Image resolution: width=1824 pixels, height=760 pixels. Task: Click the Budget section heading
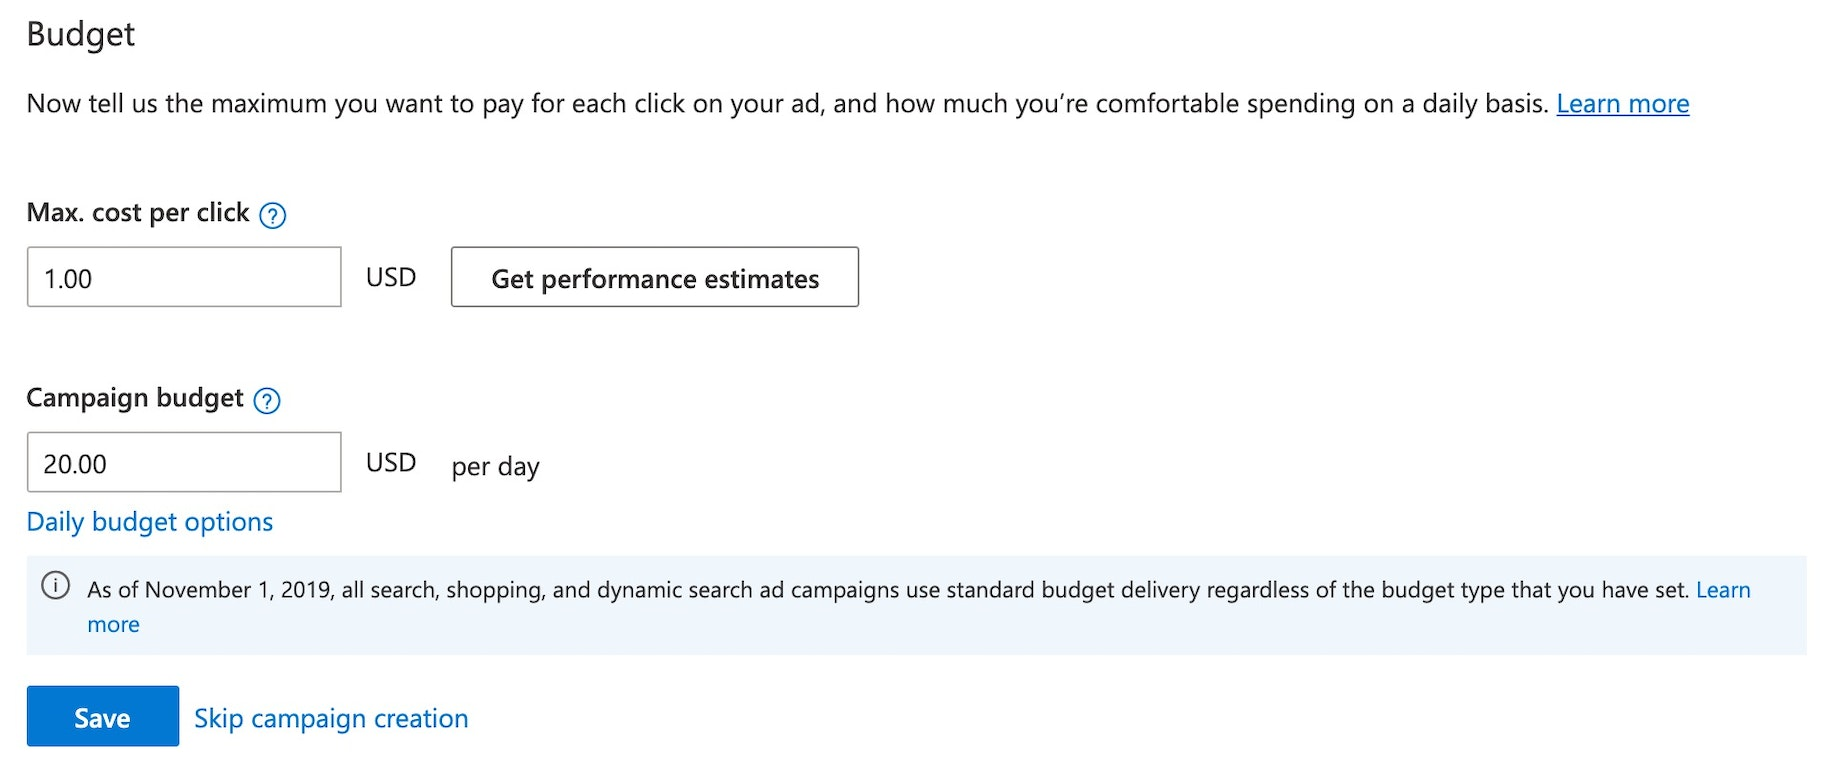81,34
